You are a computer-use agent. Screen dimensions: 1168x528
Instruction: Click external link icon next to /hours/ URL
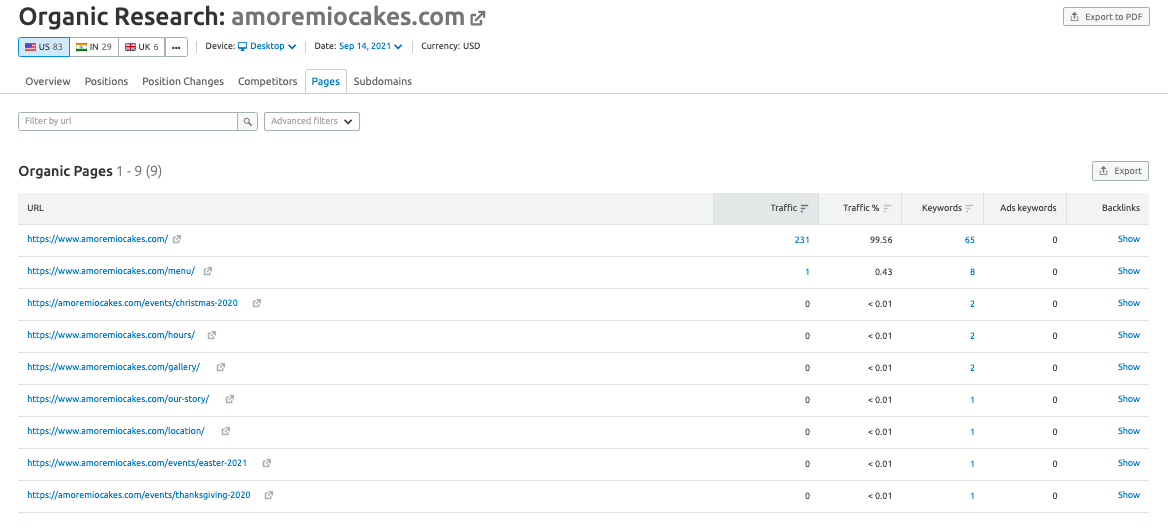click(x=212, y=335)
